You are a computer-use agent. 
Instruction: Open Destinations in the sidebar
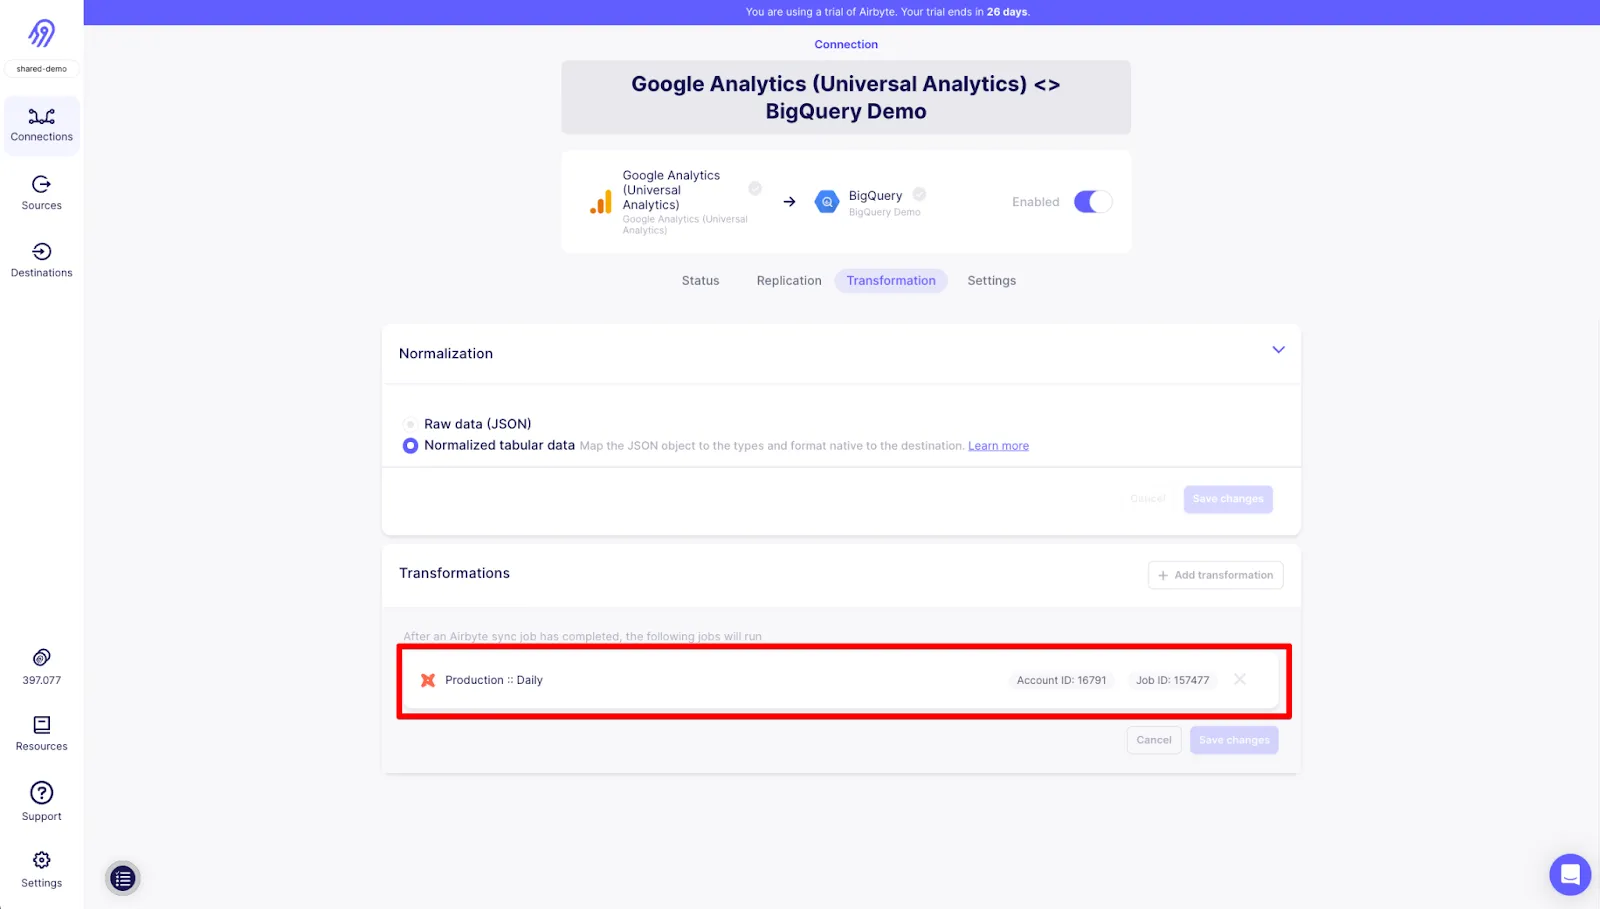tap(42, 260)
